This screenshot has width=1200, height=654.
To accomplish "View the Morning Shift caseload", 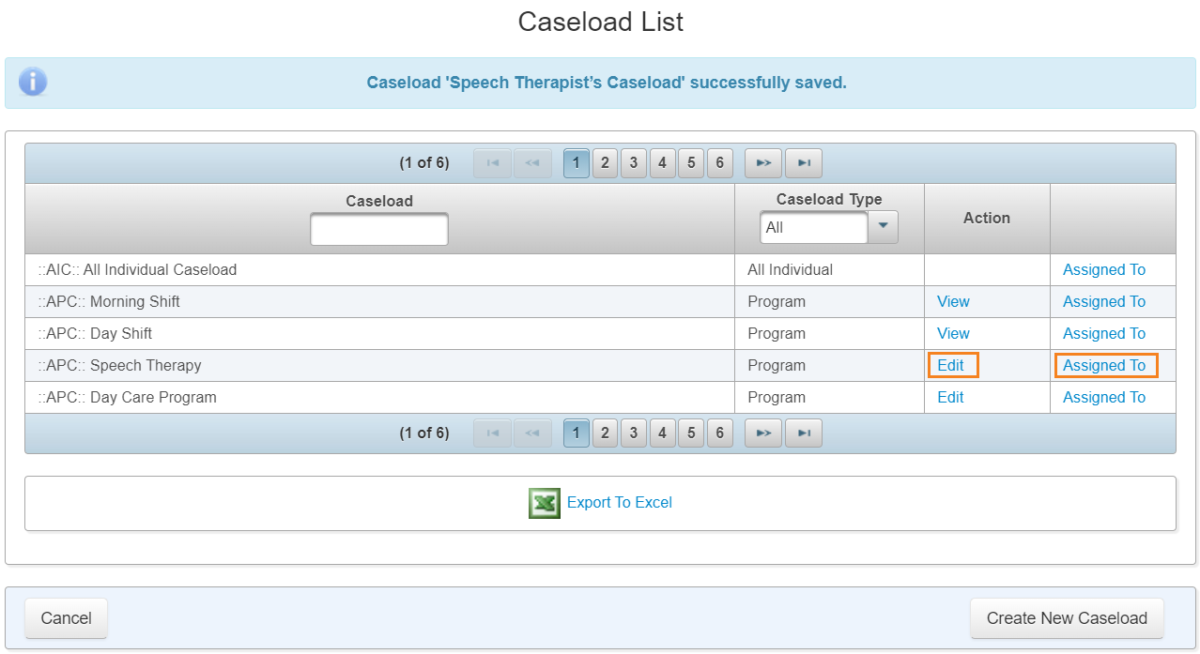I will [953, 301].
